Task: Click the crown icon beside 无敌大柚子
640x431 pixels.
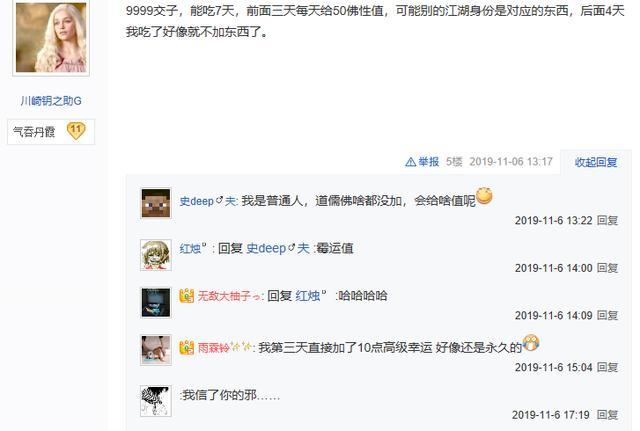Action: (187, 295)
